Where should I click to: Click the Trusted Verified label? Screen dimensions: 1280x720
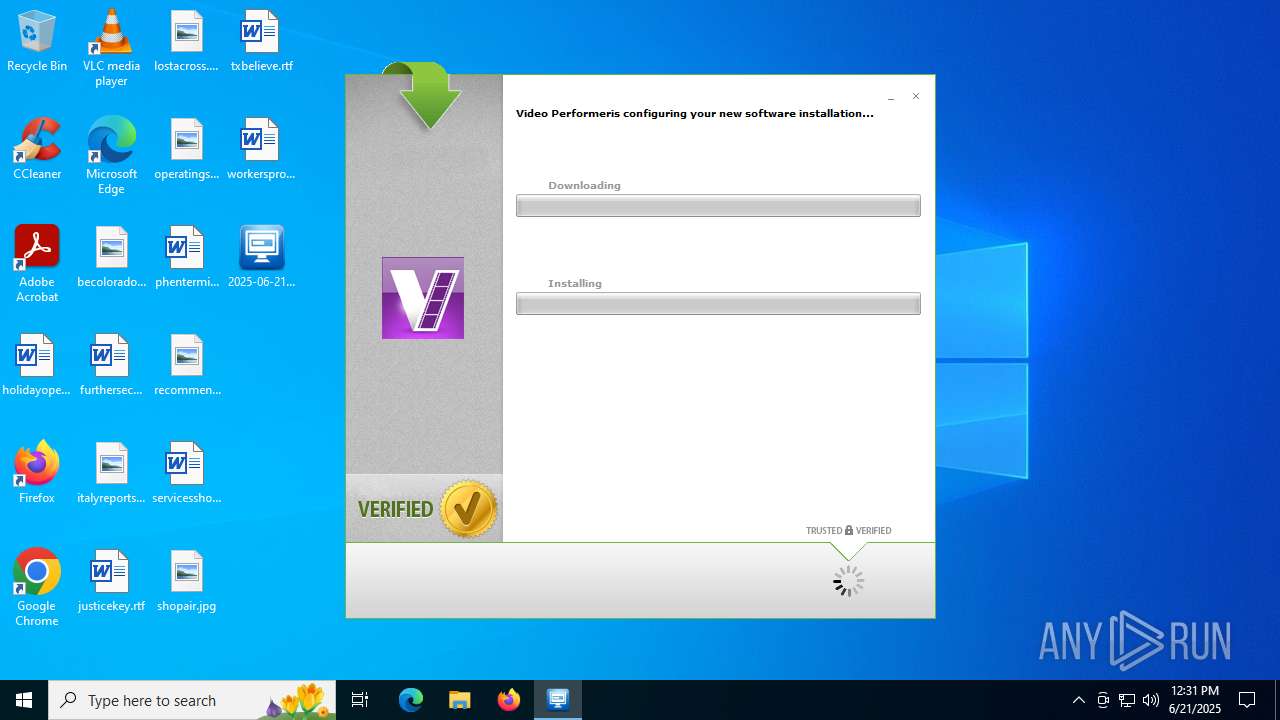(848, 531)
